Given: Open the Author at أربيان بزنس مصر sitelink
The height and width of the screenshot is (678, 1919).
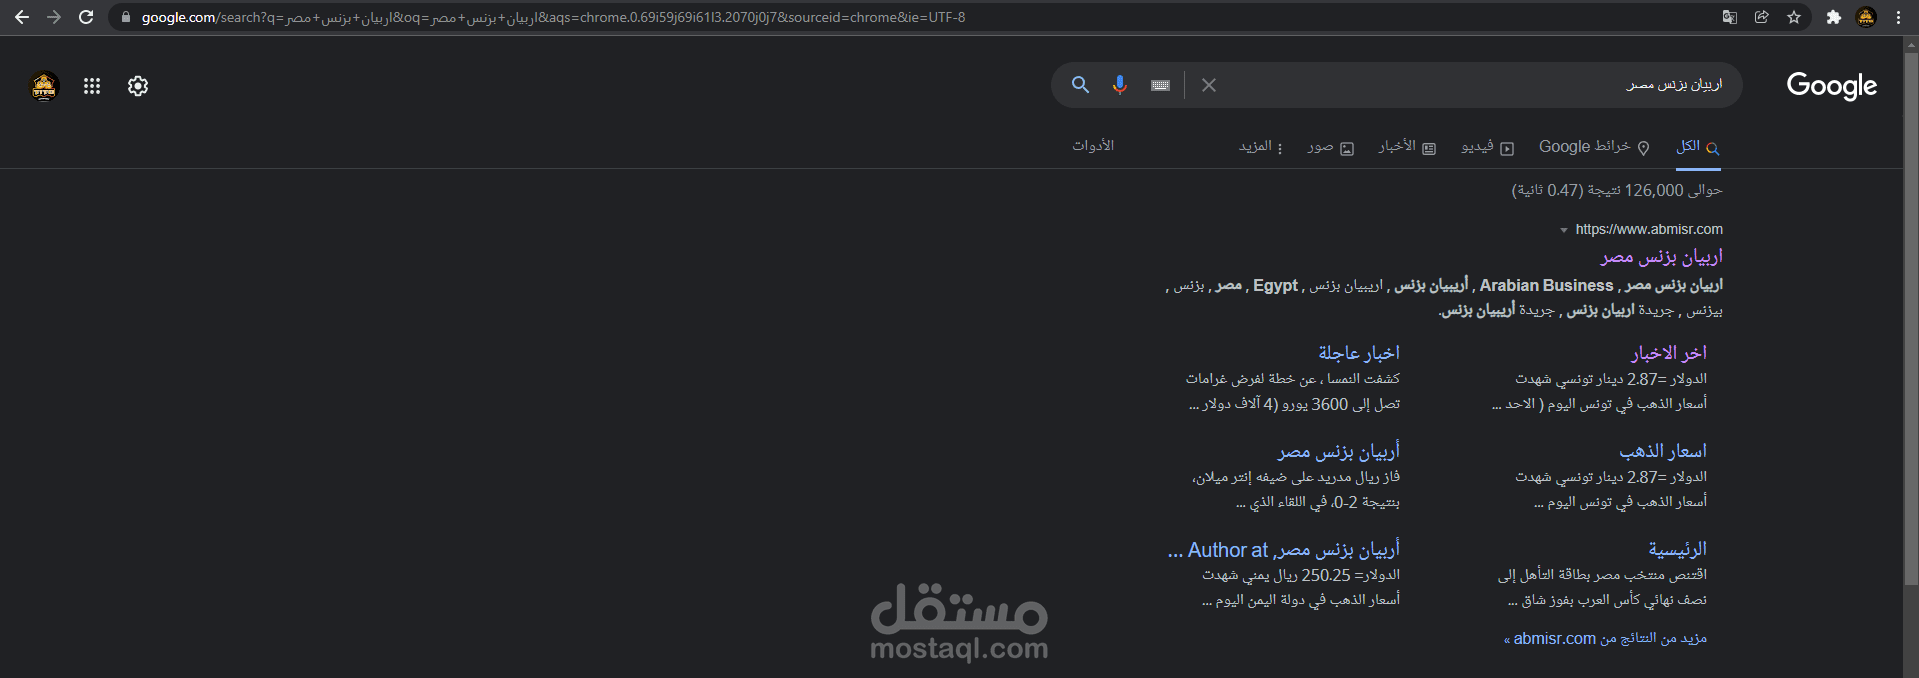Looking at the screenshot, I should click(1284, 549).
